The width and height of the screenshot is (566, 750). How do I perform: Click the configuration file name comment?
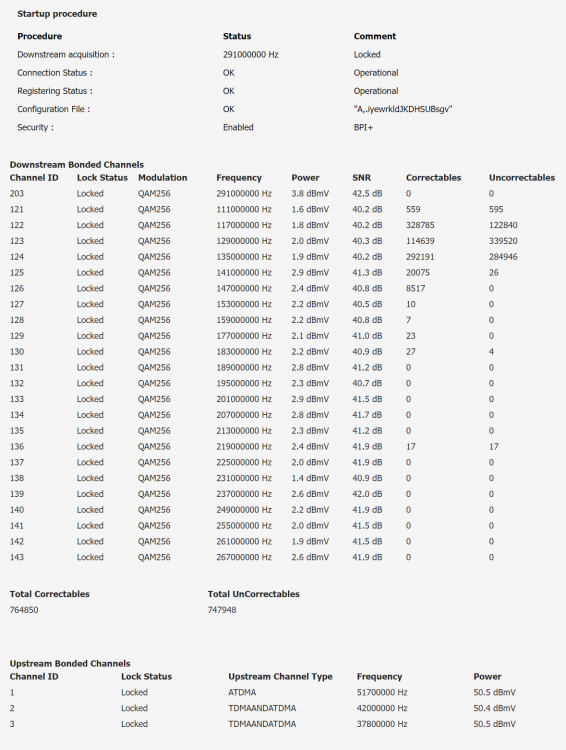pyautogui.click(x=403, y=109)
